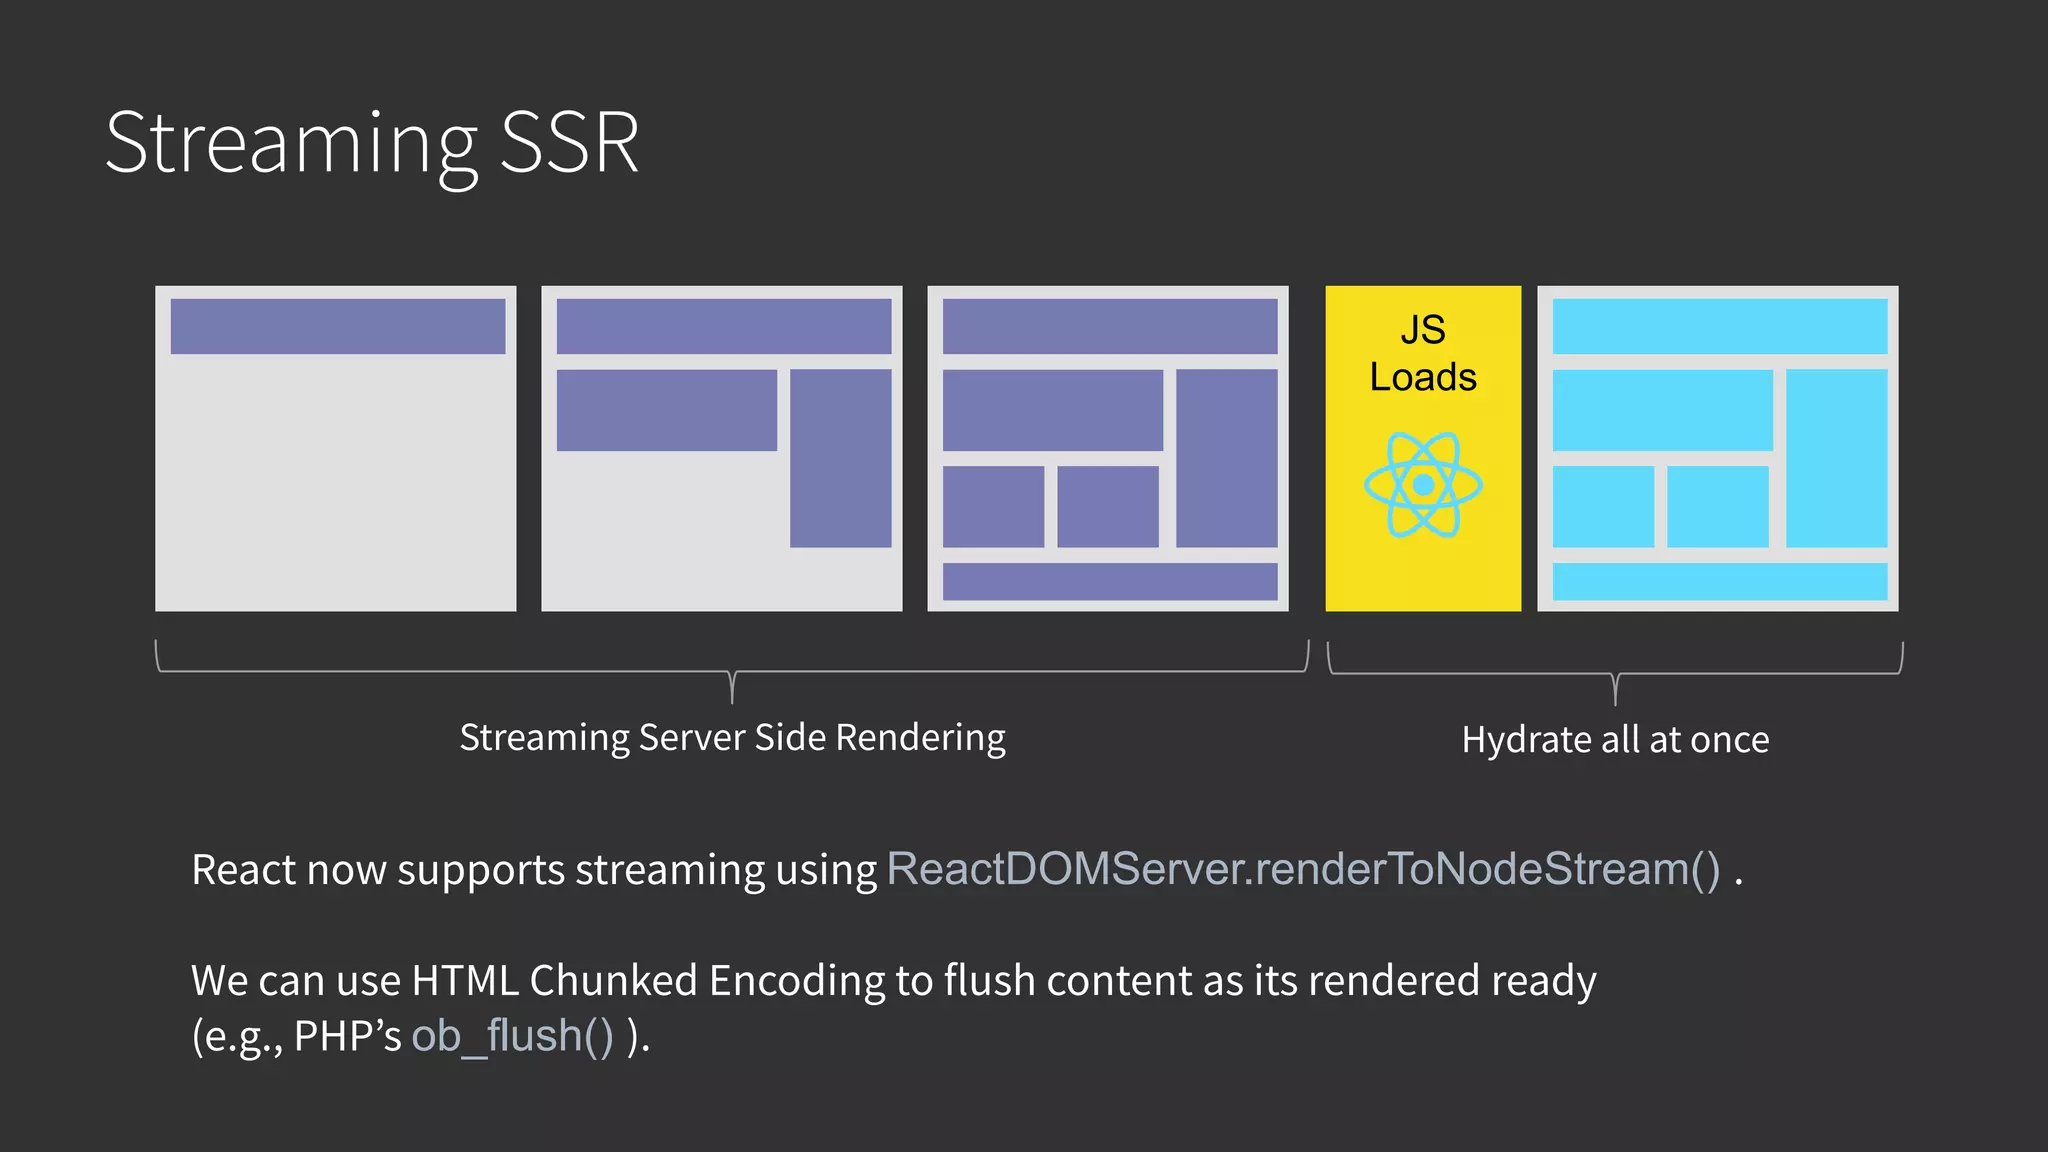
Task: Click the yellow JS Loads panel
Action: point(1422,570)
